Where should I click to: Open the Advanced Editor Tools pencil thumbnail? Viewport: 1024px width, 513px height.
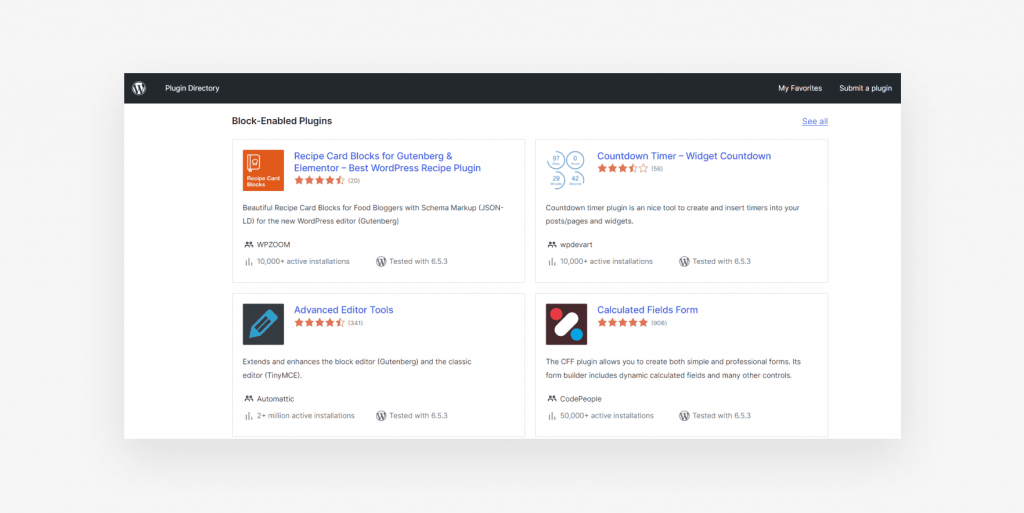pyautogui.click(x=263, y=324)
